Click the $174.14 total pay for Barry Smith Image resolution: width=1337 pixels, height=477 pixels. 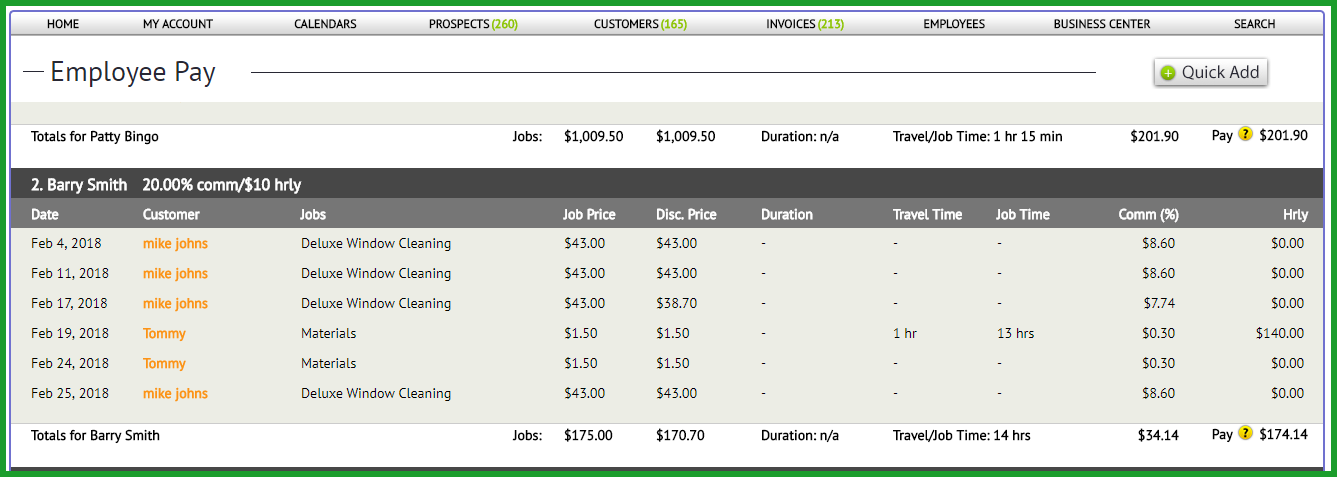(x=1284, y=435)
